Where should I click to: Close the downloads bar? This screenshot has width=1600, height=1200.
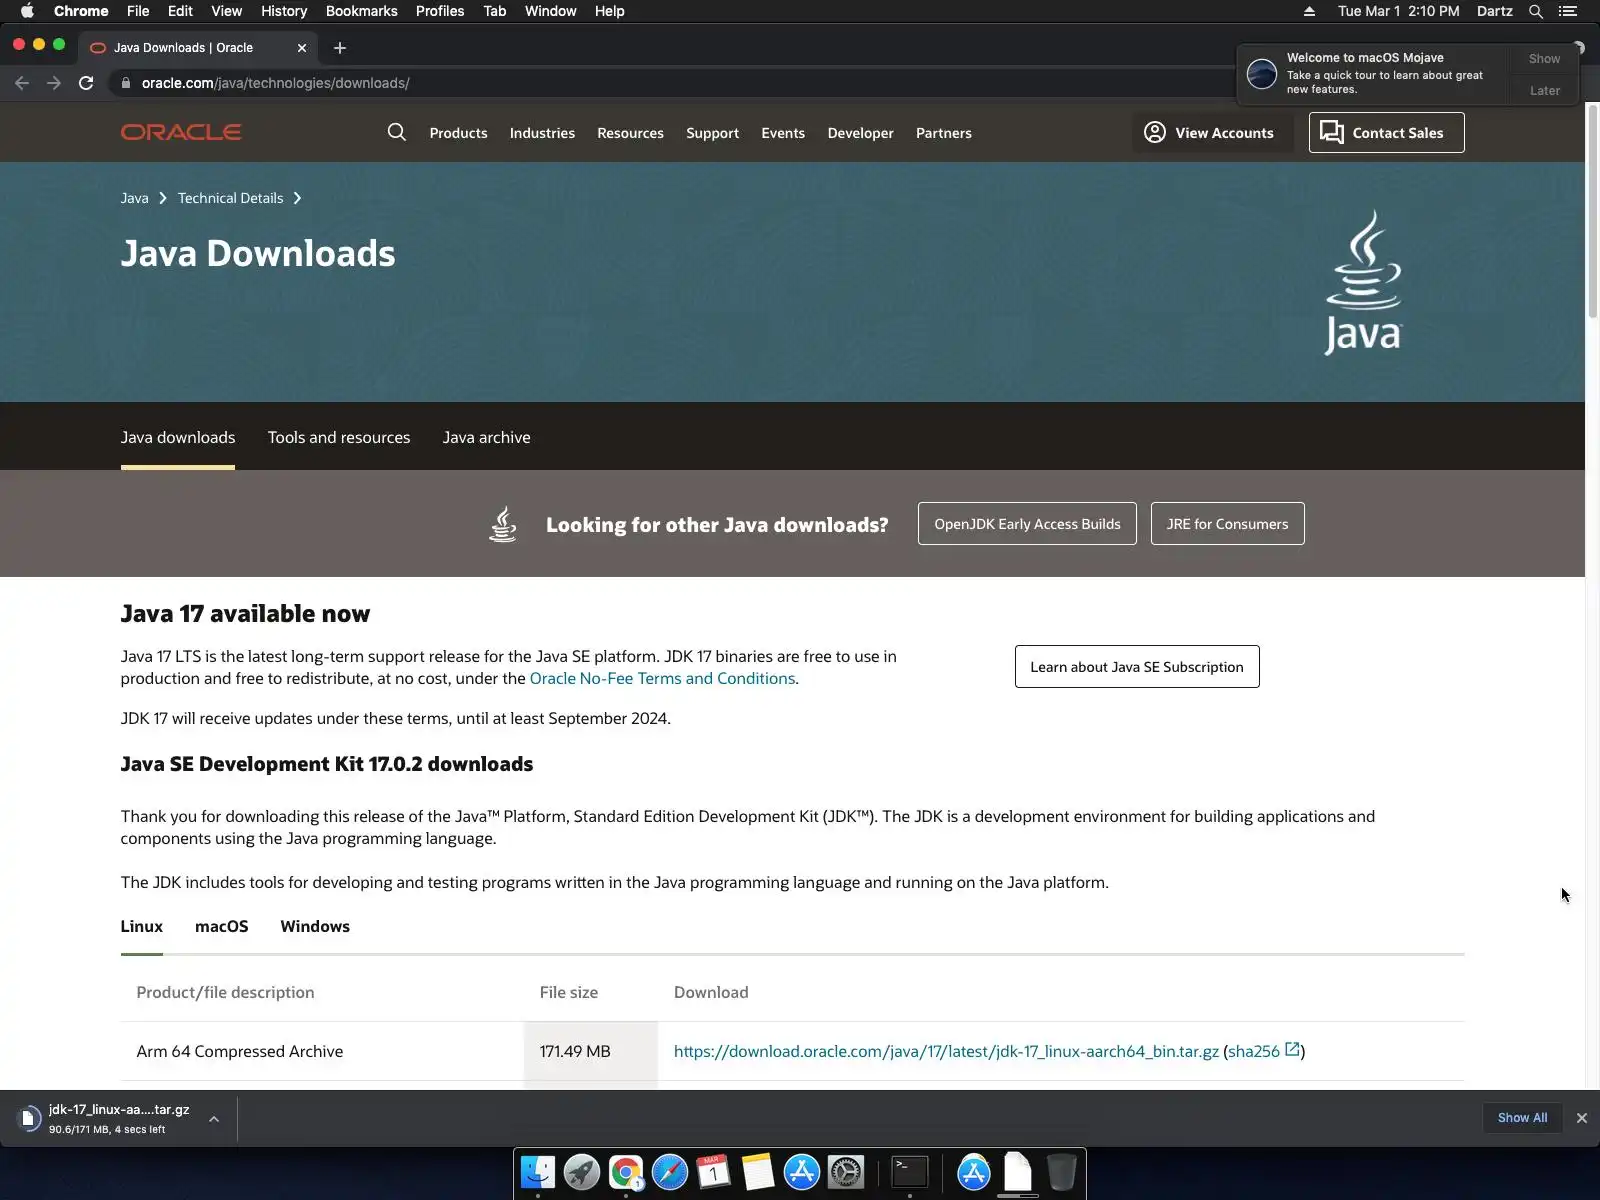click(1582, 1118)
